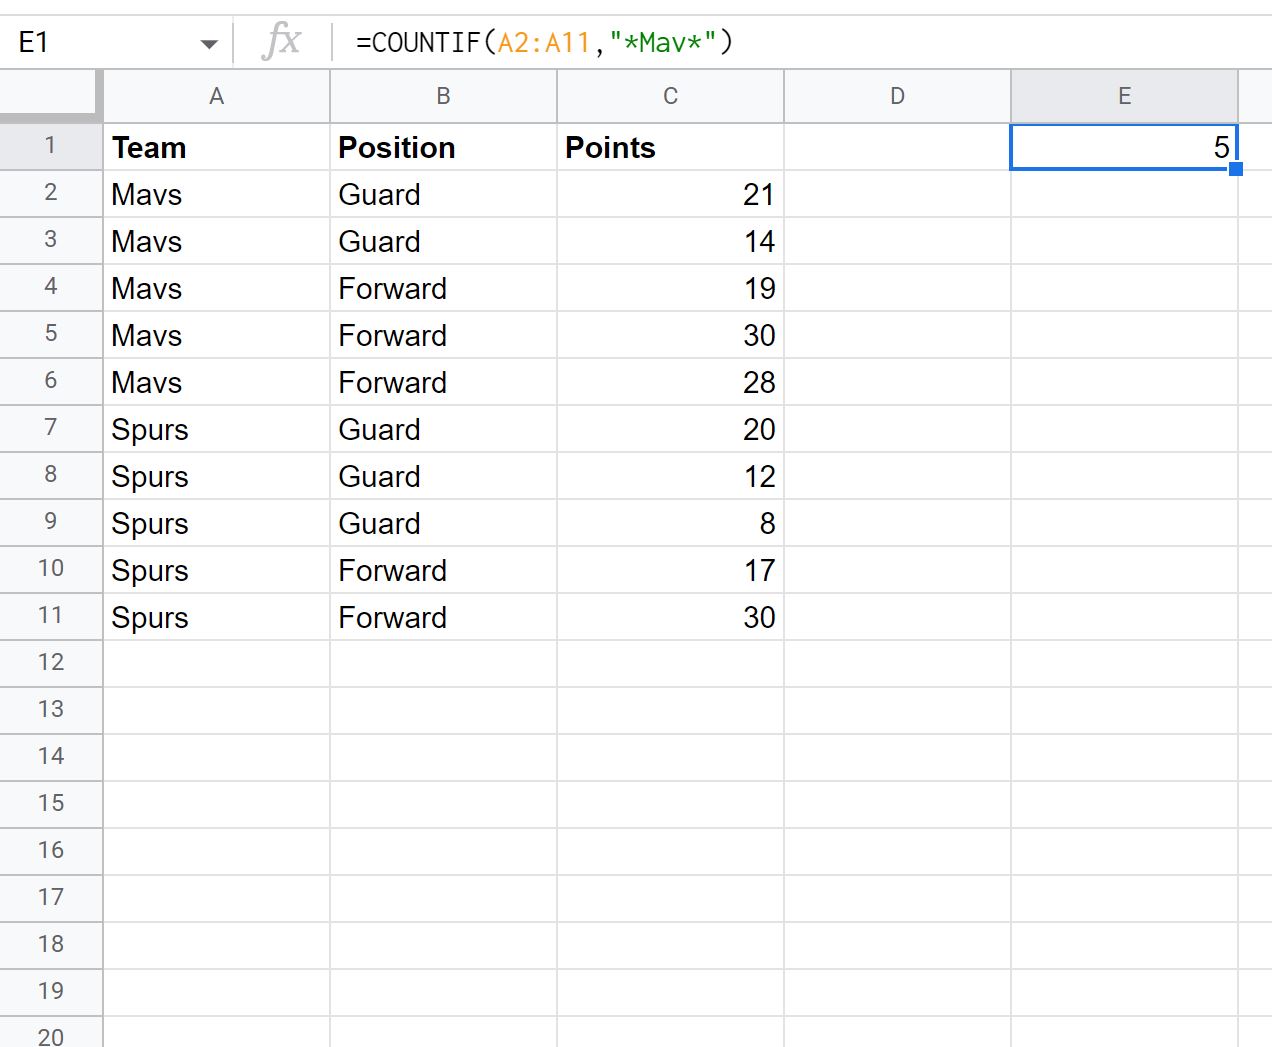Select cell E1 containing the value 5
This screenshot has width=1272, height=1047.
pos(1124,147)
